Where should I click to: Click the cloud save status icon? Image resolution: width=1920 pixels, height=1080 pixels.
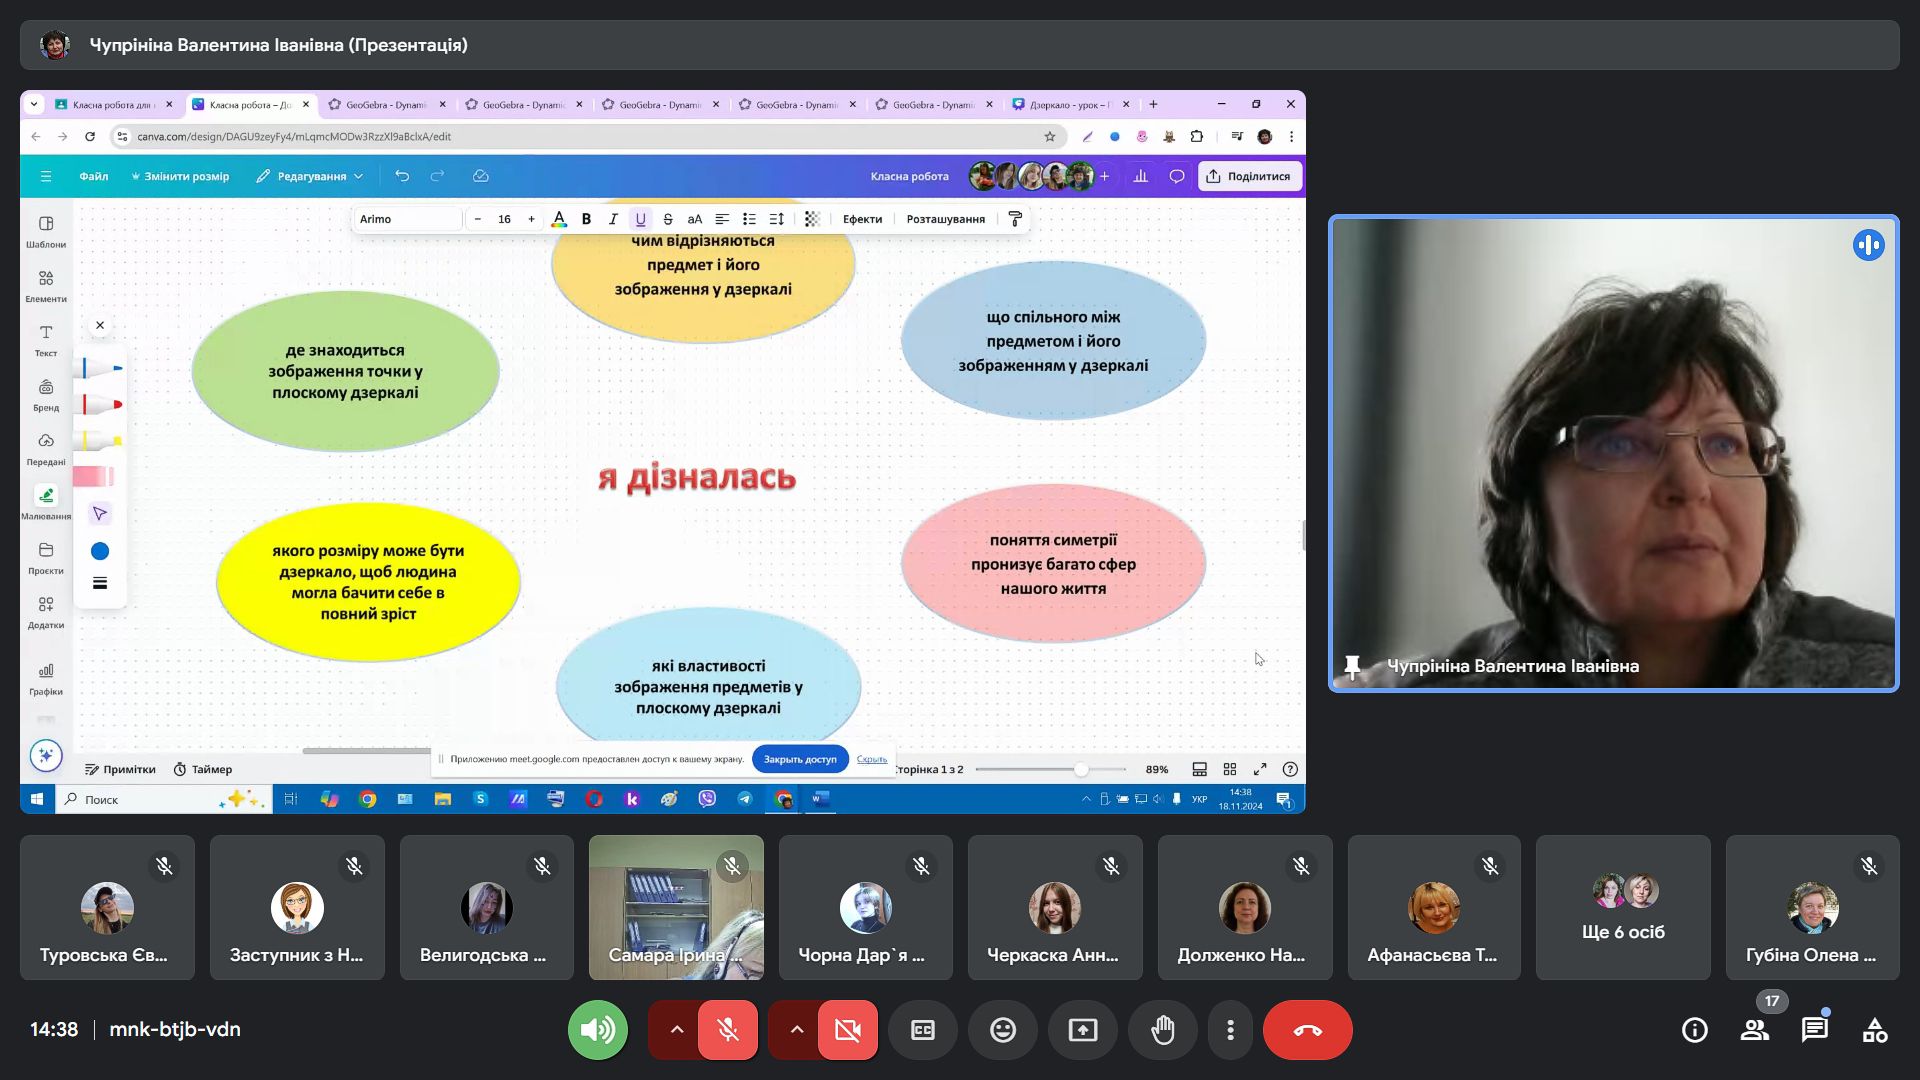tap(480, 176)
